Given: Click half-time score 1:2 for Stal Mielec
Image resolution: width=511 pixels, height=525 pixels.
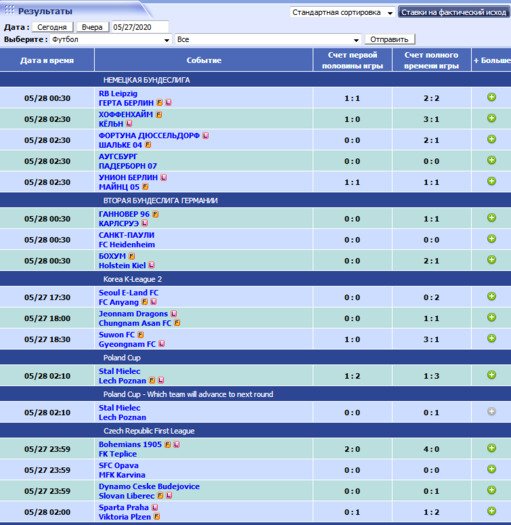Looking at the screenshot, I should click(352, 376).
